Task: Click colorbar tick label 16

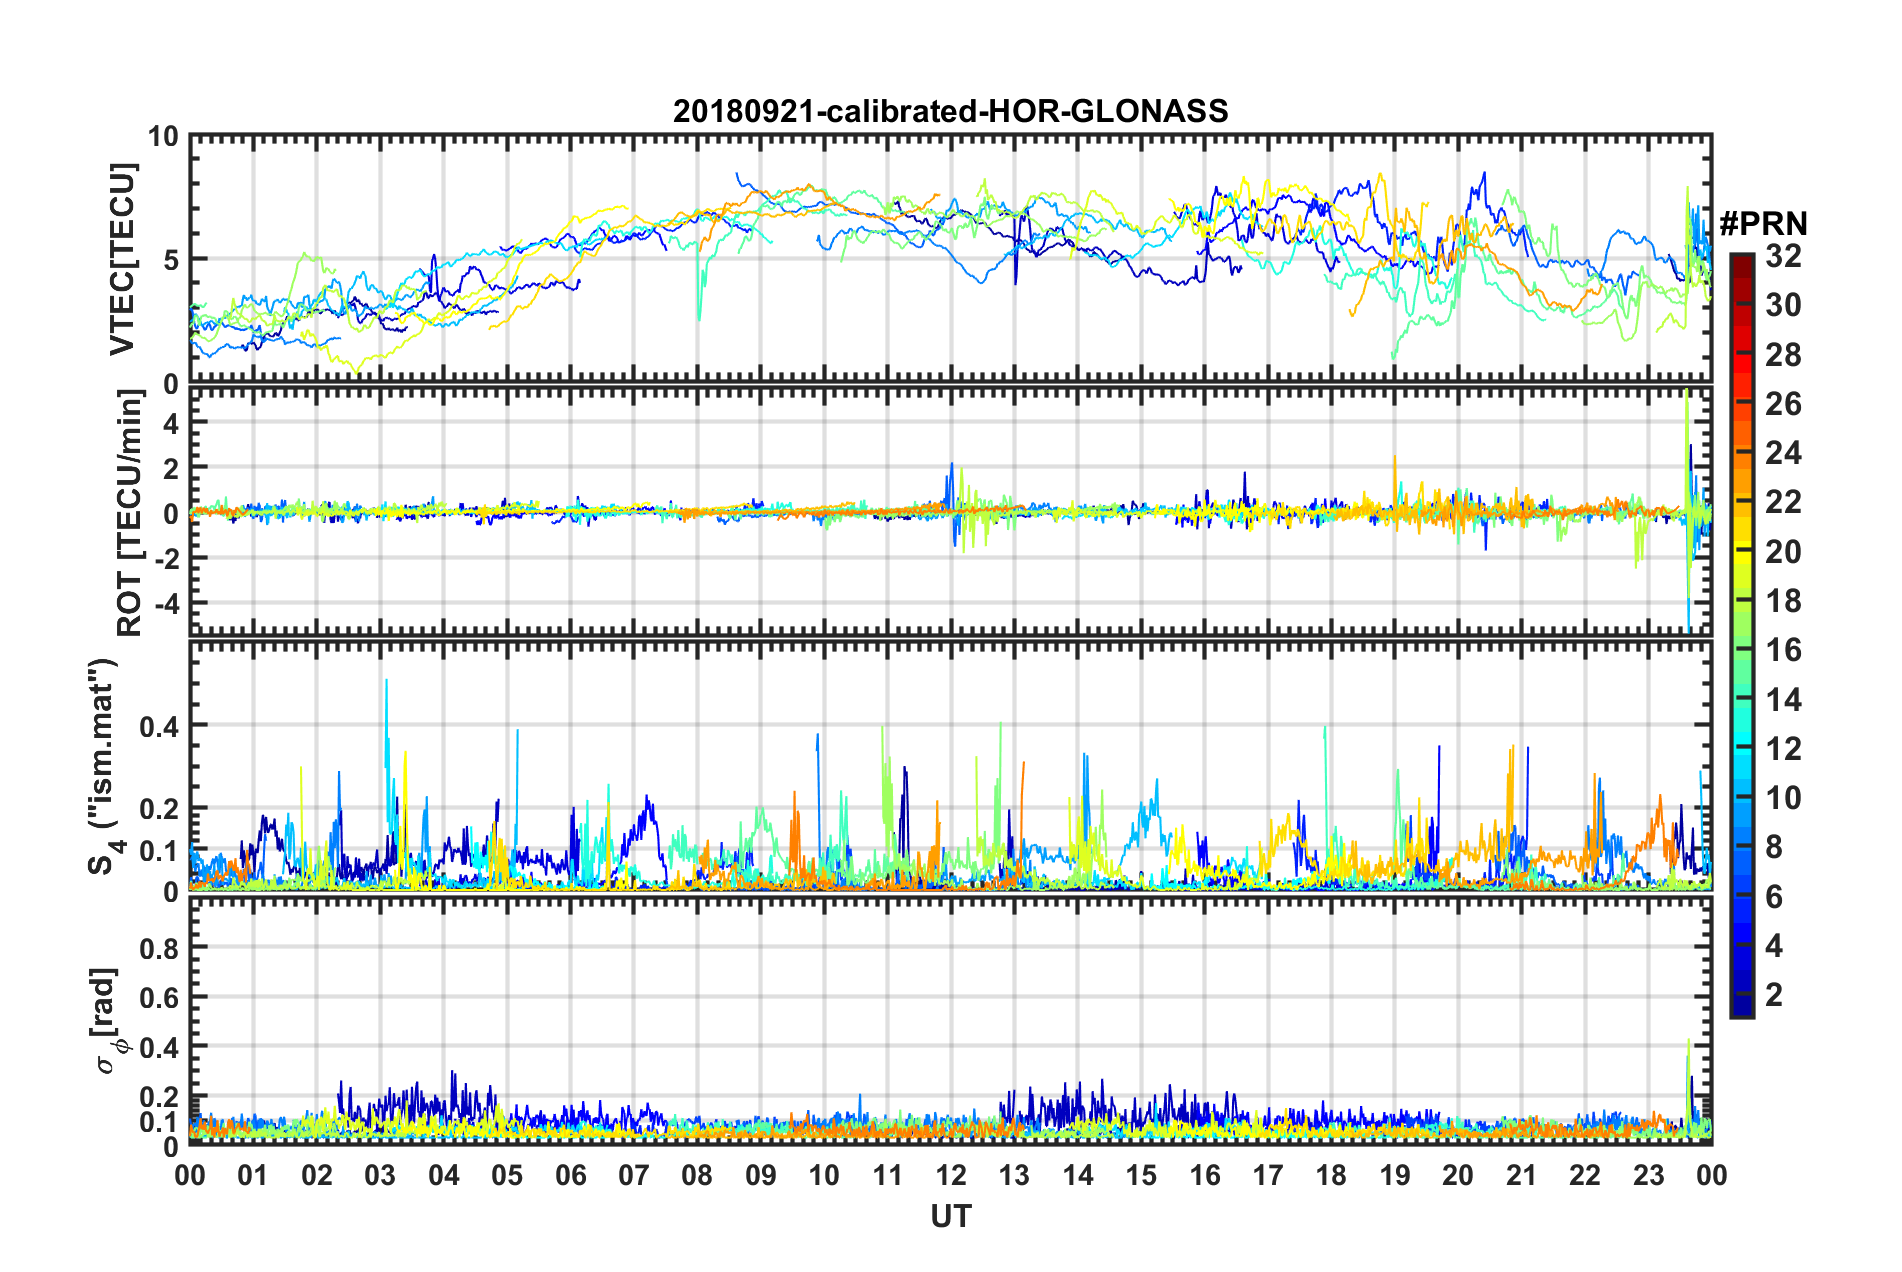Action: [x=1783, y=650]
